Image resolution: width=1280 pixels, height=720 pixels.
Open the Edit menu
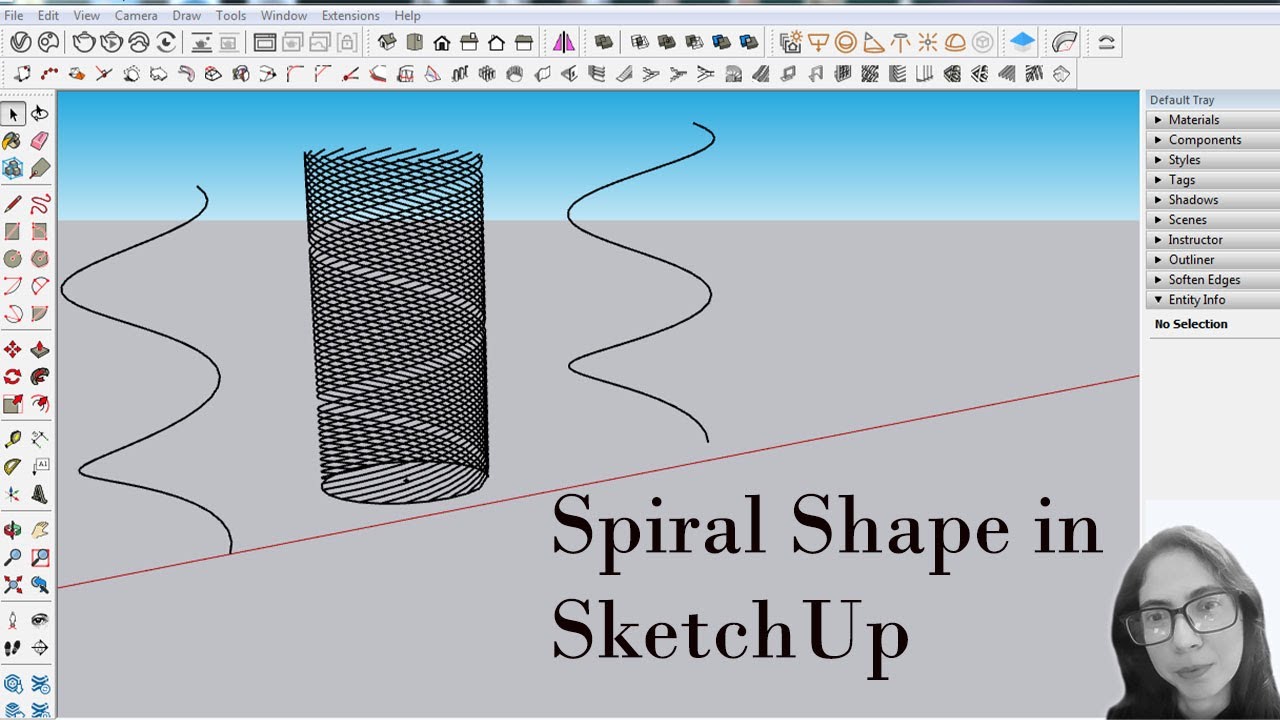tap(48, 16)
